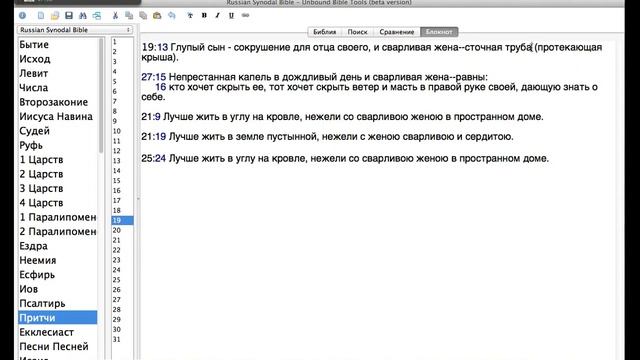Image resolution: width=640 pixels, height=360 pixels.
Task: Click verse reference 21:9 in notepad
Action: tap(151, 117)
